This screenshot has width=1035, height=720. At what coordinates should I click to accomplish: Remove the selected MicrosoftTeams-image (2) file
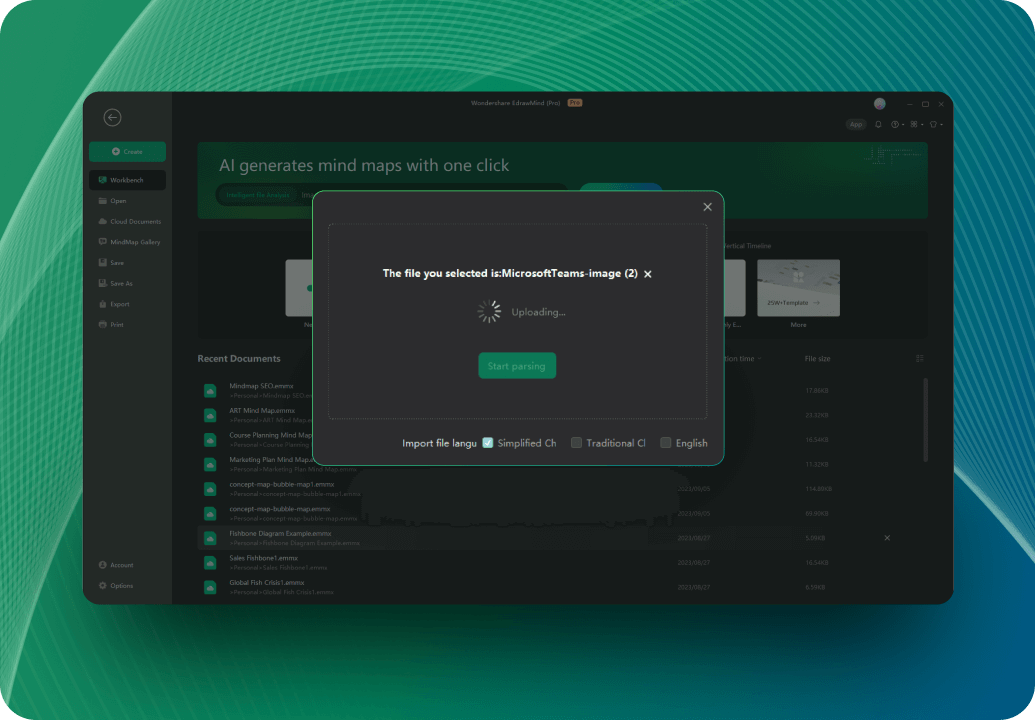coord(648,274)
